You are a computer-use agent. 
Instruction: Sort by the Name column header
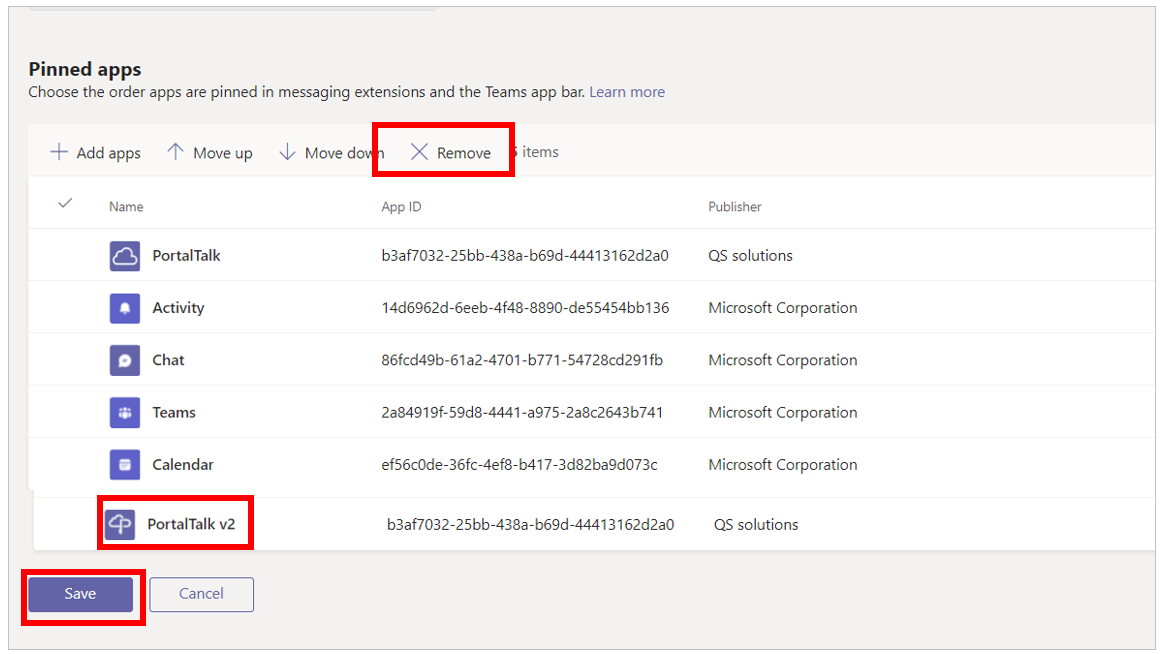(x=126, y=207)
